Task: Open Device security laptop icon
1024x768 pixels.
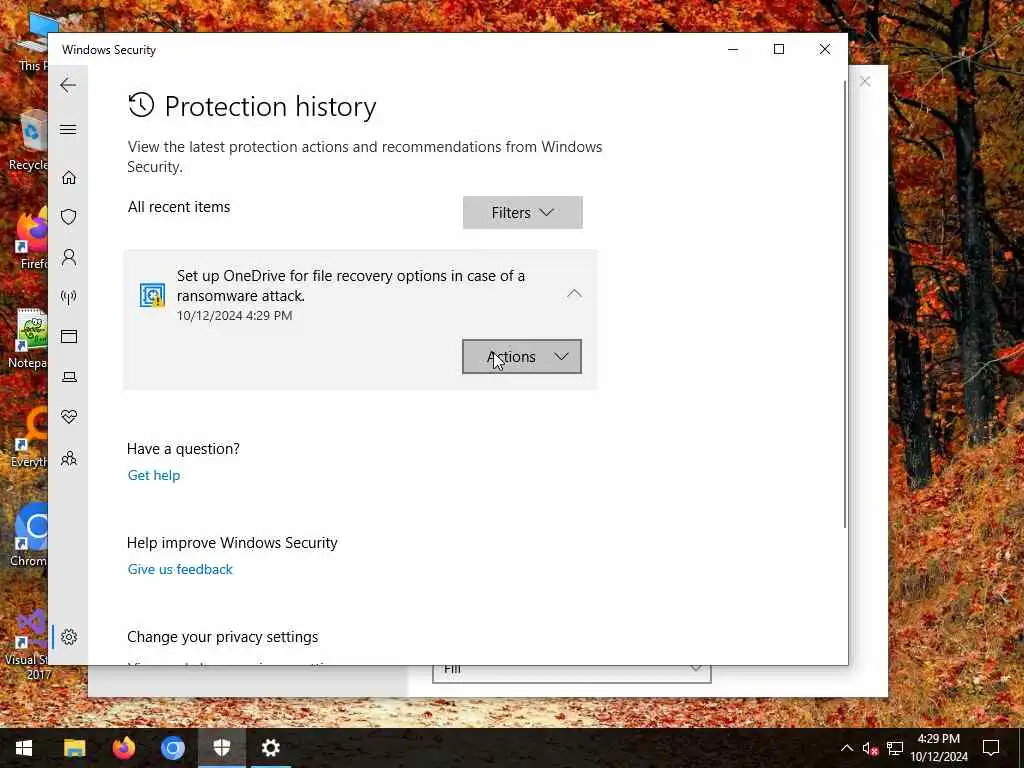Action: pos(69,377)
